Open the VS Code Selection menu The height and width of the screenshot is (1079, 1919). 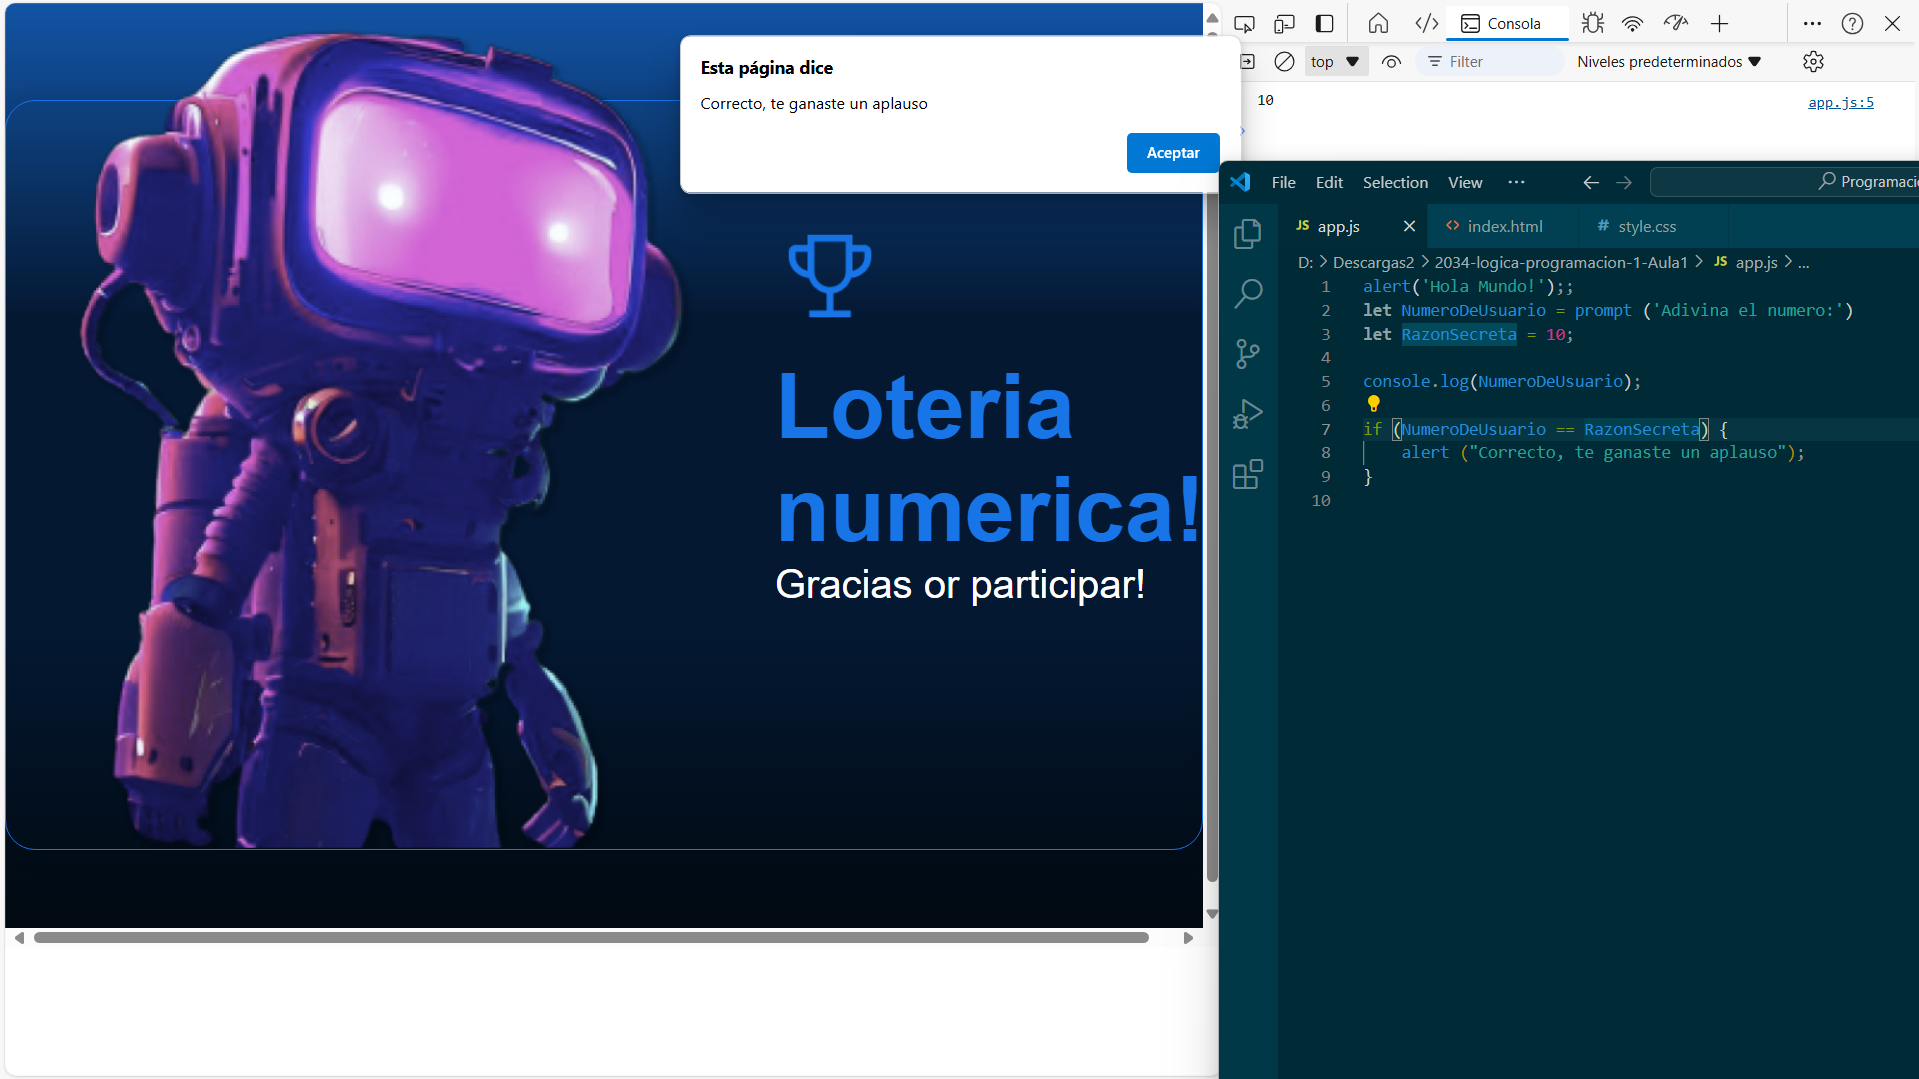tap(1395, 182)
